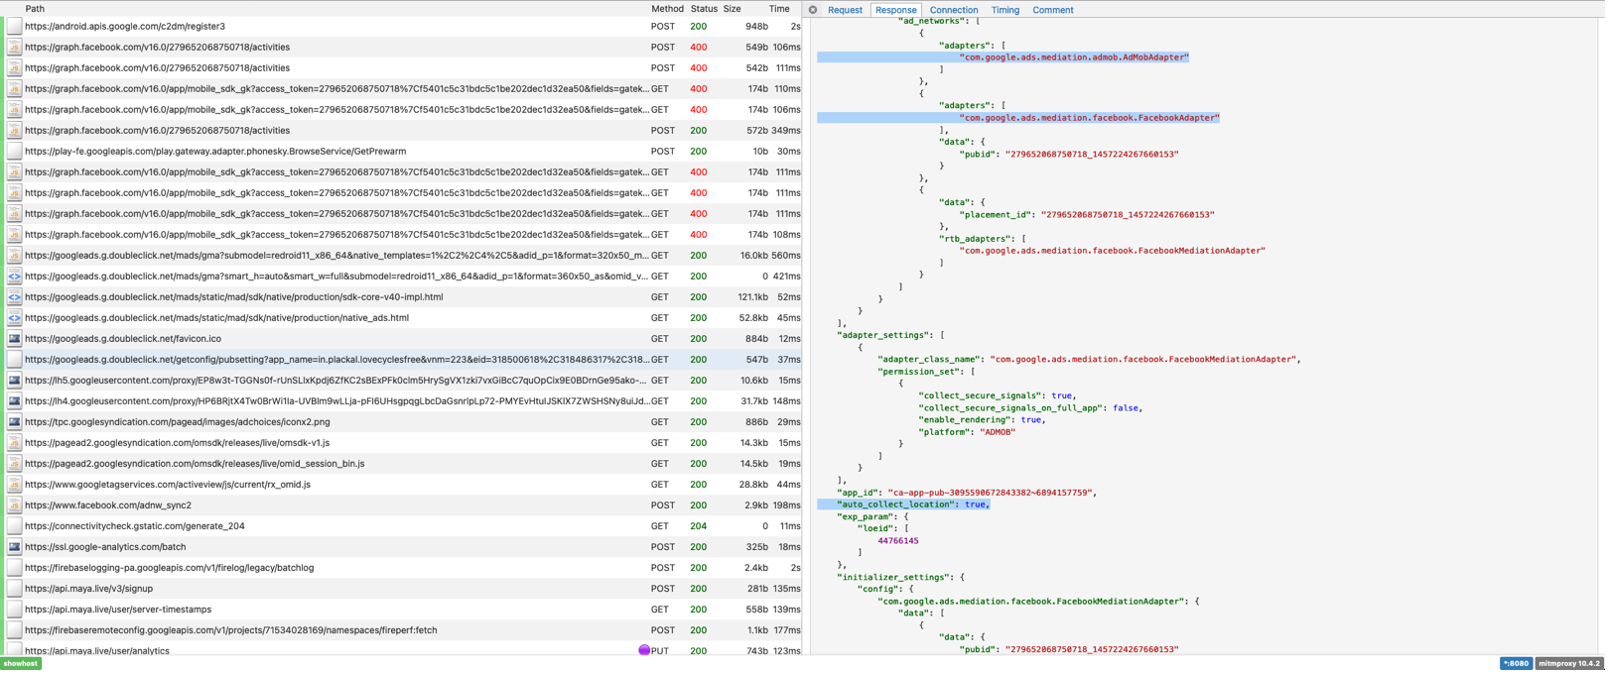Screen dimensions: 1610x675
Task: Open the Connection tab
Action: (x=953, y=10)
